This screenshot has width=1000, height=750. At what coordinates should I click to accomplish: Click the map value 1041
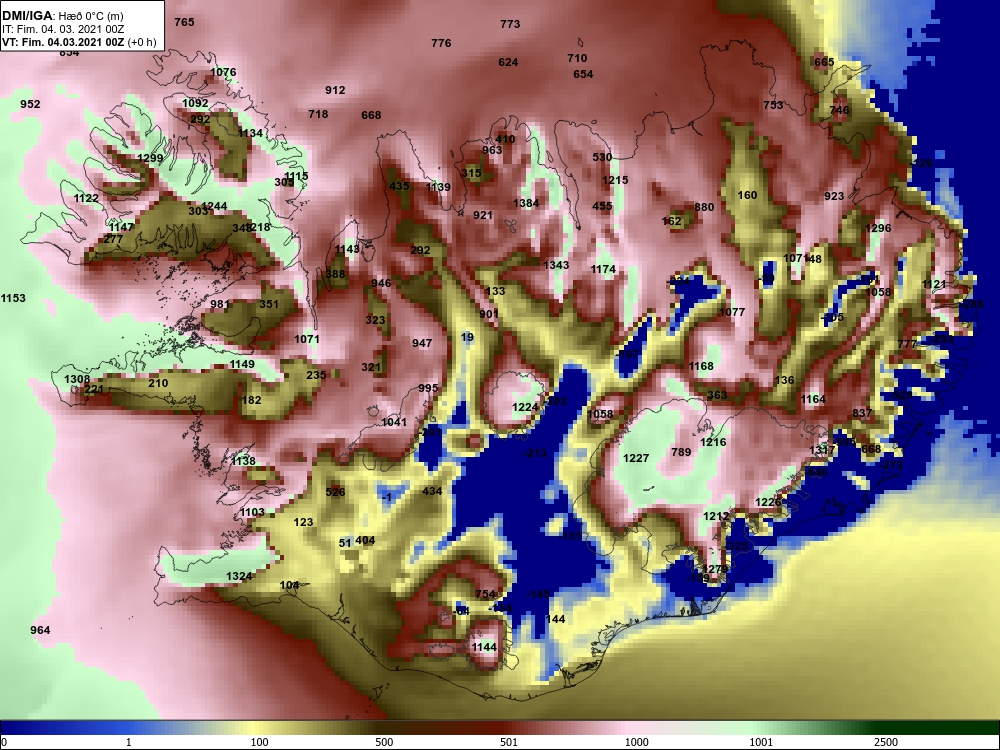(x=394, y=422)
